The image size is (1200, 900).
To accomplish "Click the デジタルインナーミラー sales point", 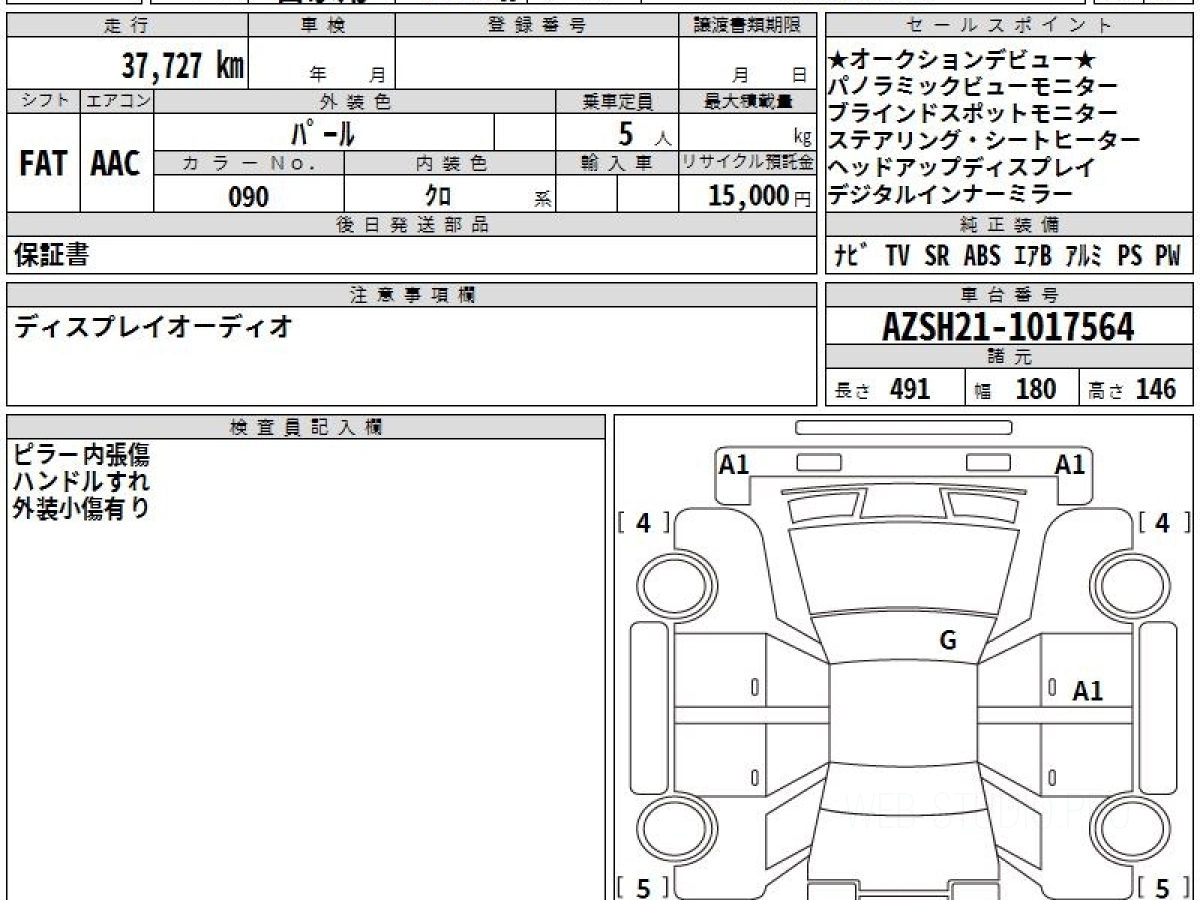I will pos(952,194).
